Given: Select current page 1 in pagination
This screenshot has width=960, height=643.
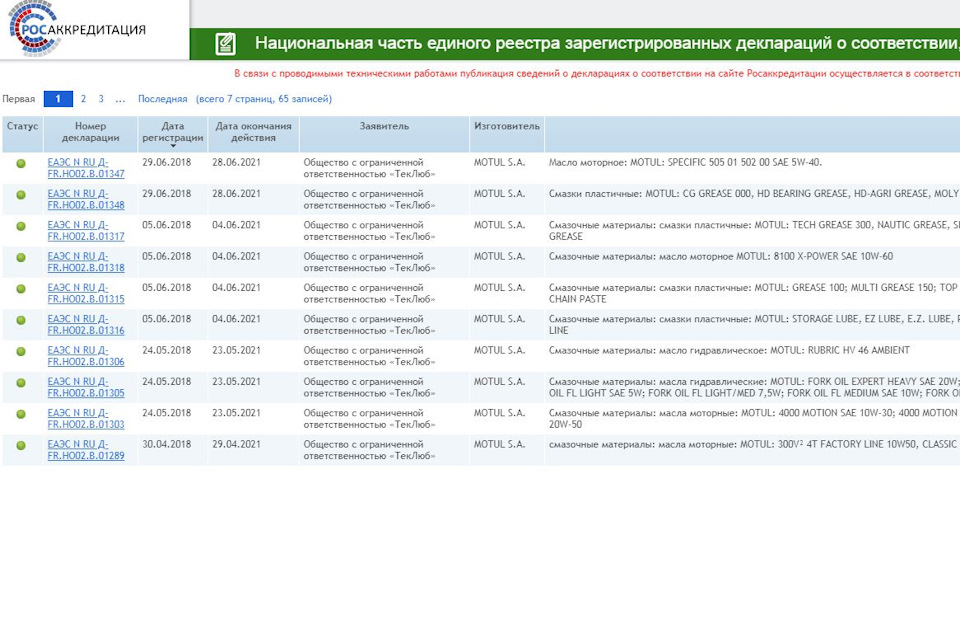Looking at the screenshot, I should tap(58, 99).
